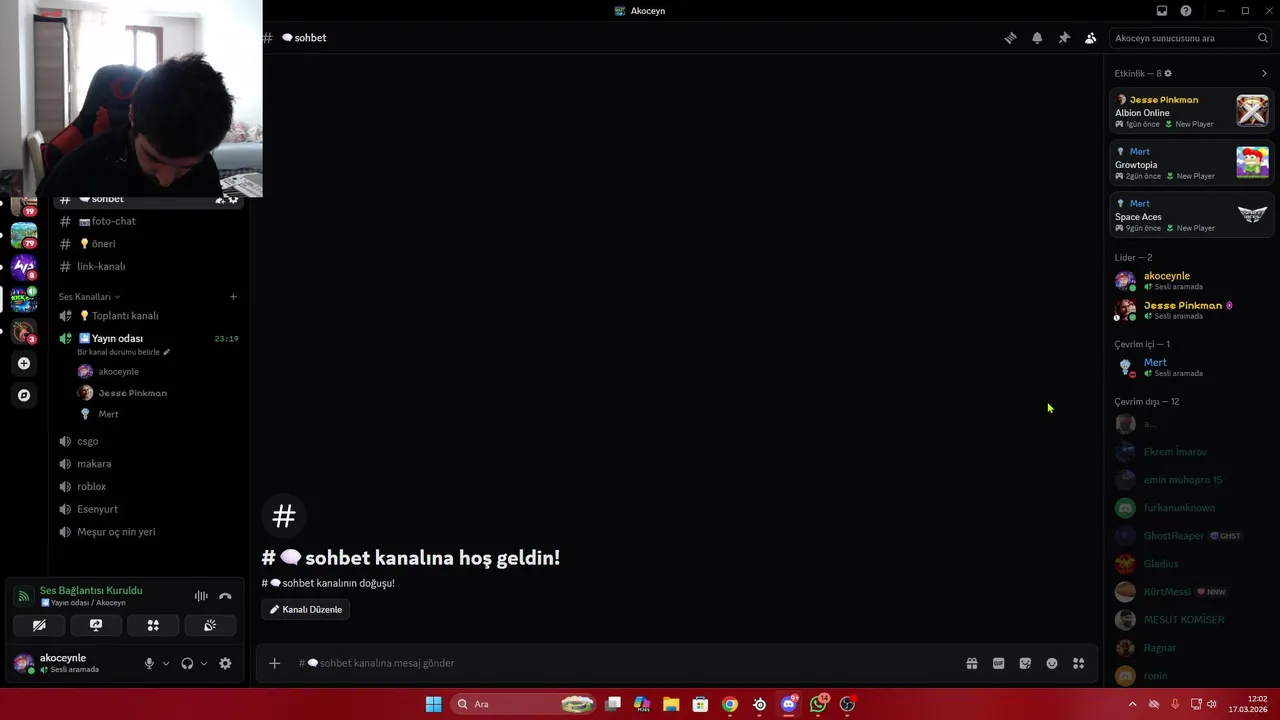The height and width of the screenshot is (720, 1280).
Task: Collapse the Ses Kanalları category
Action: point(89,297)
